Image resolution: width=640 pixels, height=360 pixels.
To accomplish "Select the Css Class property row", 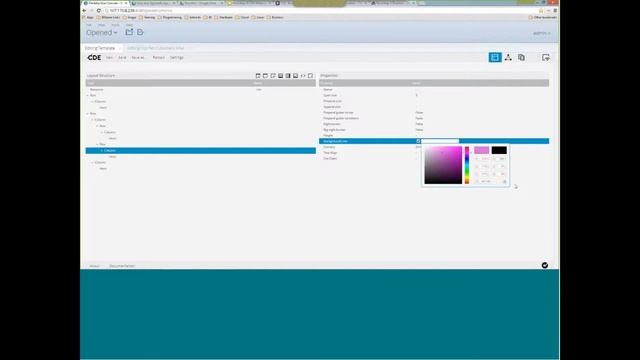I will tap(370, 158).
